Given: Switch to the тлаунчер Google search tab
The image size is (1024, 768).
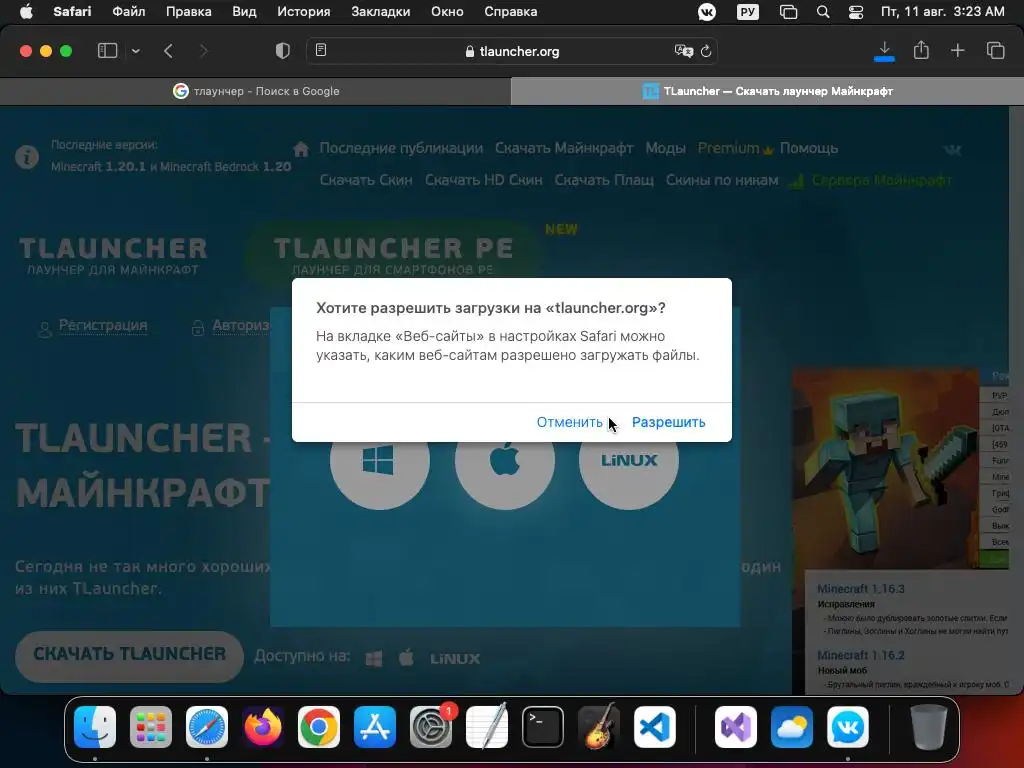Looking at the screenshot, I should (255, 91).
